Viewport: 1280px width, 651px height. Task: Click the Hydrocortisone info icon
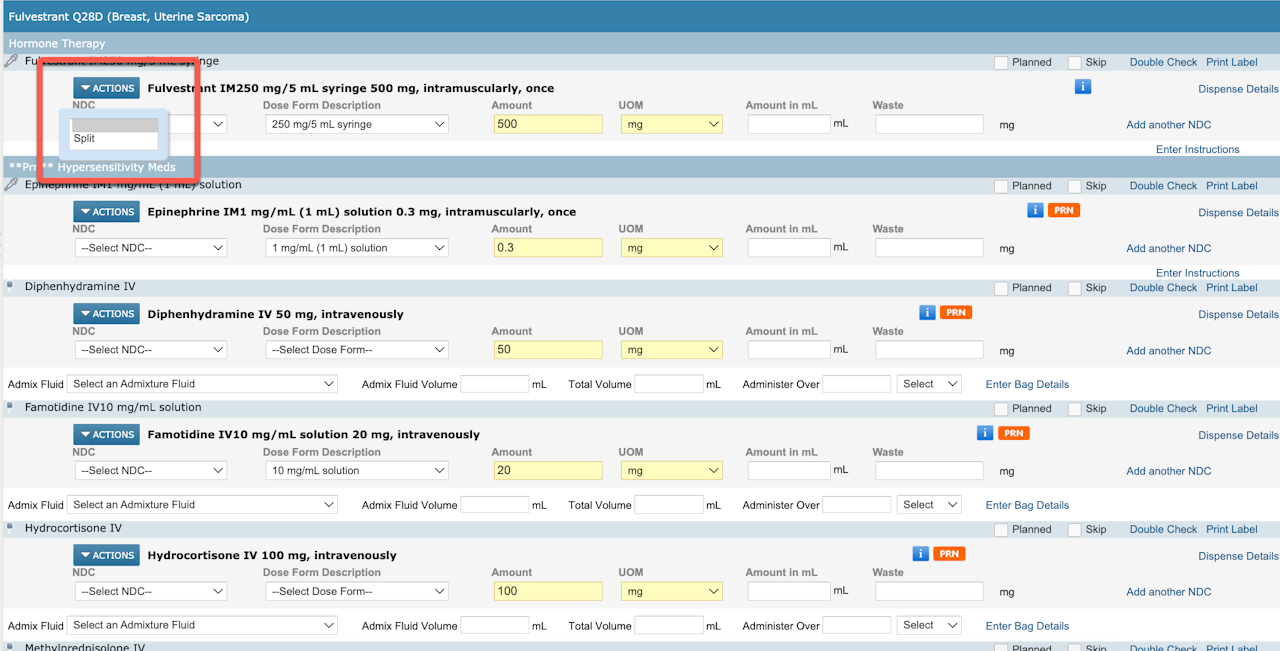[x=921, y=554]
